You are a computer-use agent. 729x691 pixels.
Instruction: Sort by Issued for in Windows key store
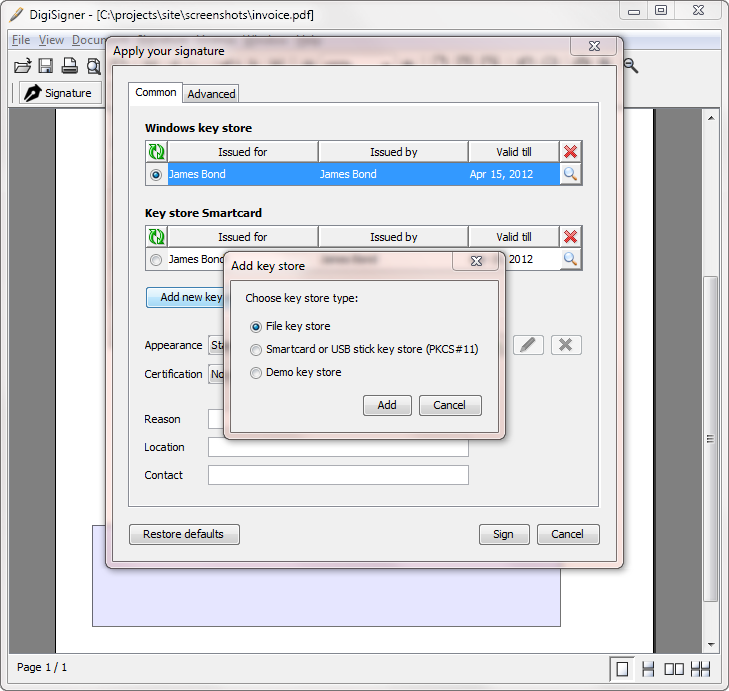point(243,152)
